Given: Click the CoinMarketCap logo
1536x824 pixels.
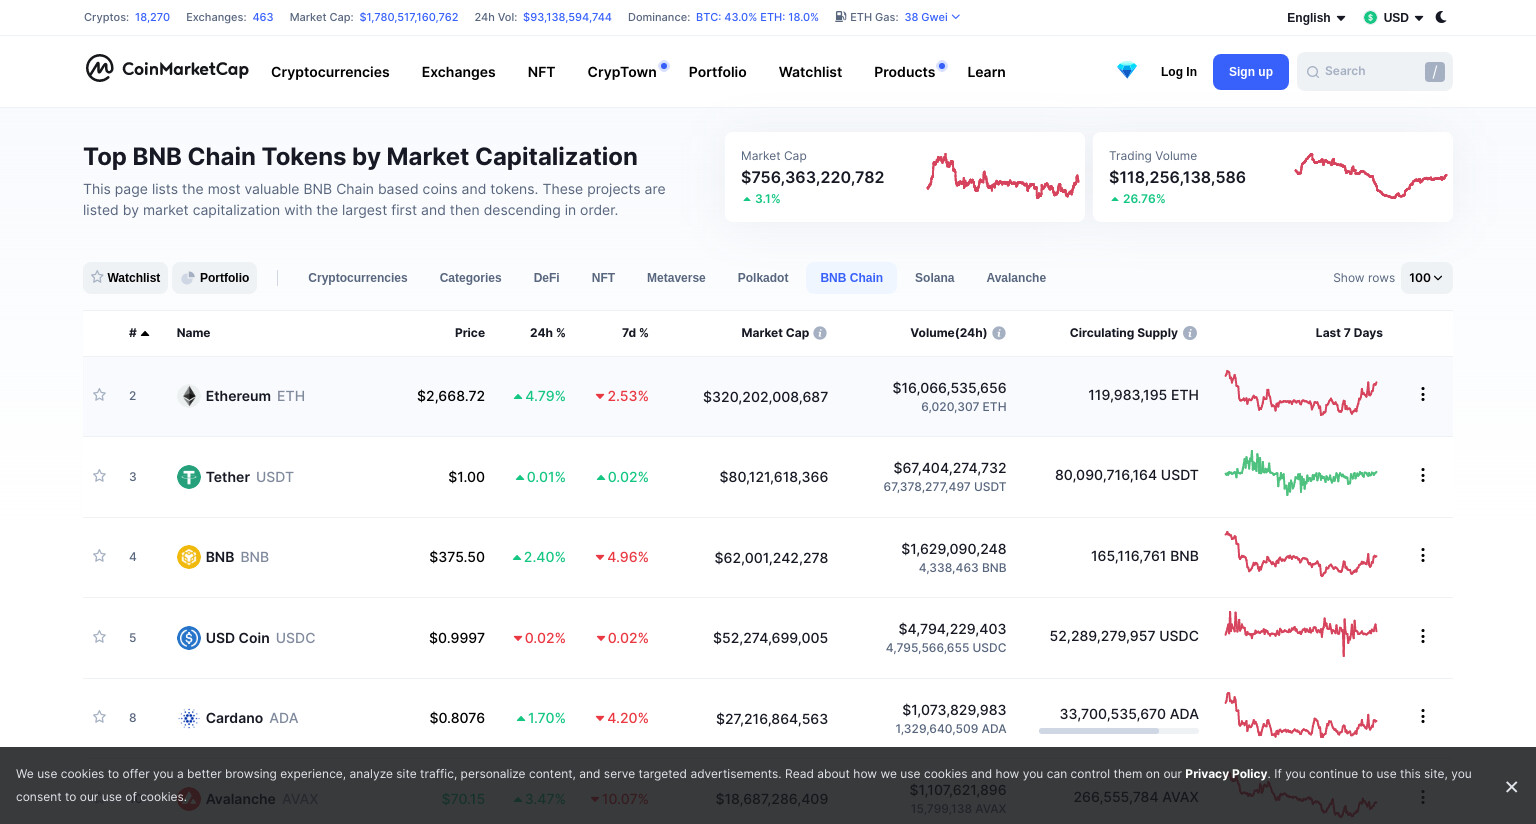Looking at the screenshot, I should [167, 68].
